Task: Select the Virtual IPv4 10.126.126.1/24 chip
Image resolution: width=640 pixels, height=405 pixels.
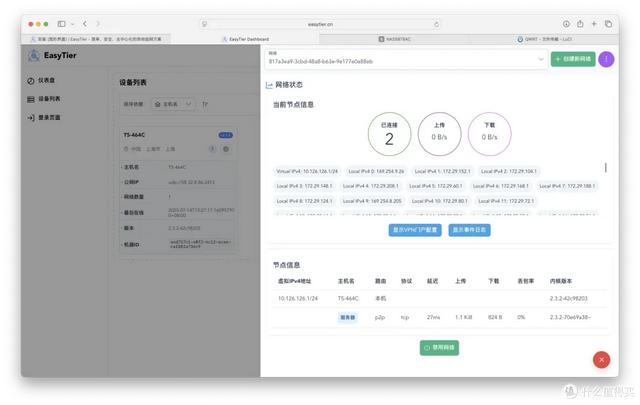Action: pyautogui.click(x=307, y=171)
